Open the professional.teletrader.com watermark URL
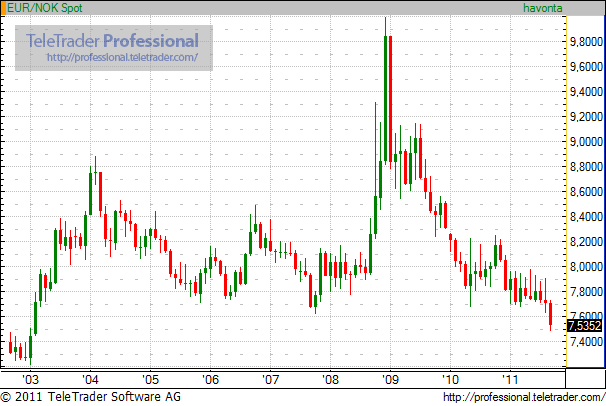Image resolution: width=606 pixels, height=406 pixels. [x=122, y=57]
